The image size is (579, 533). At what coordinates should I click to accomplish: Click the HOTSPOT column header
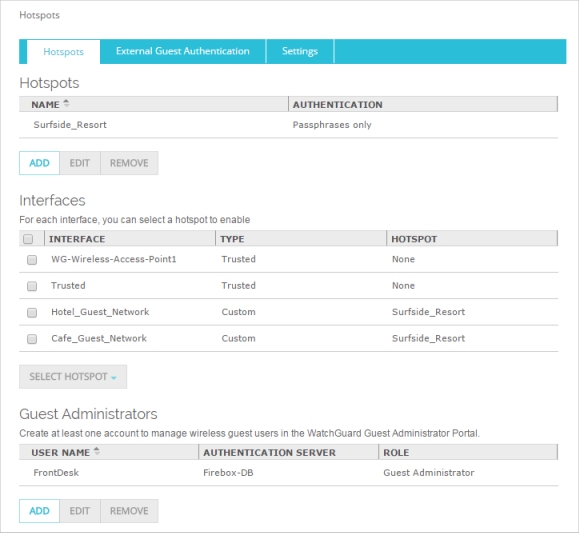point(472,239)
